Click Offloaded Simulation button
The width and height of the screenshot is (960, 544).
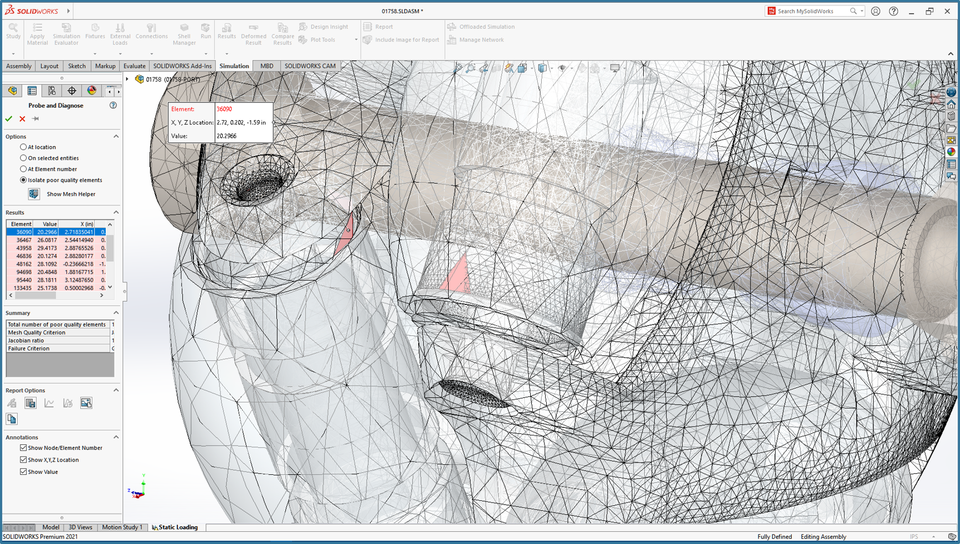481,27
